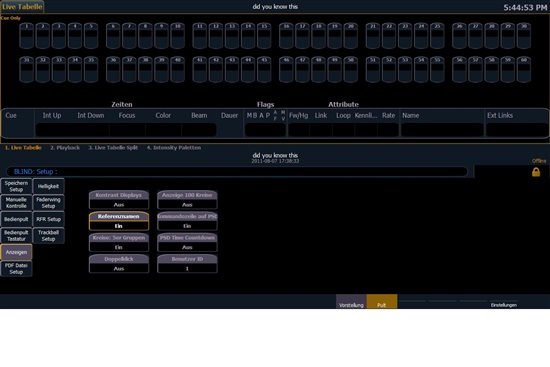
Task: Open the Vorstellung softkey
Action: [351, 301]
